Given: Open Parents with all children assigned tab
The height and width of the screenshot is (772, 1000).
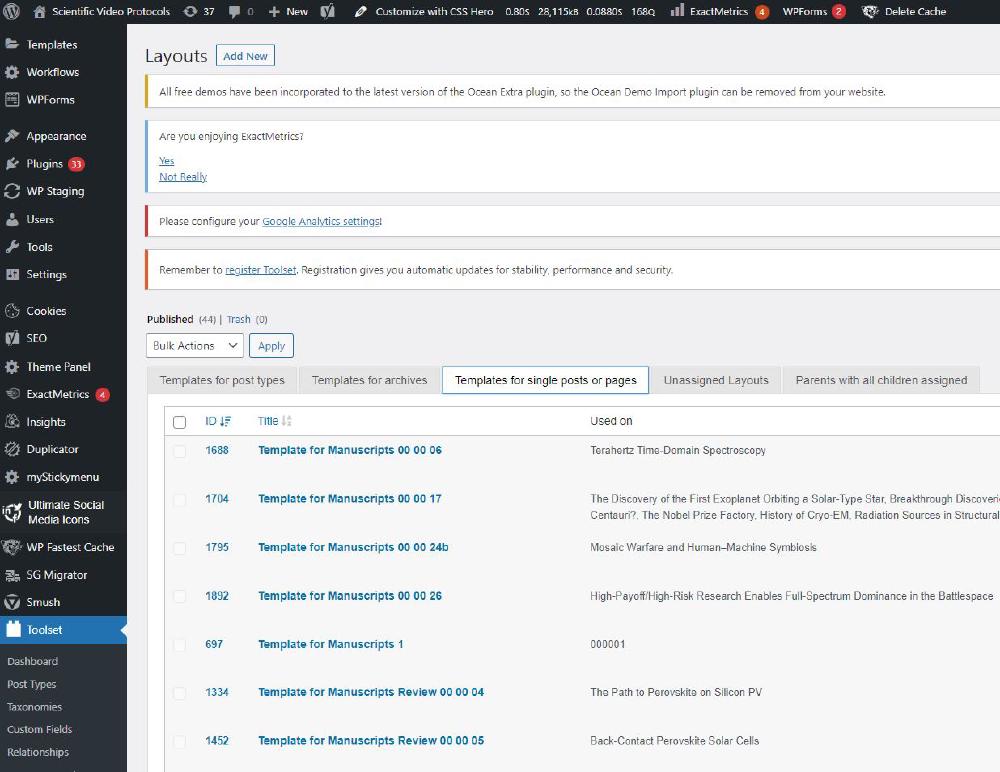Looking at the screenshot, I should point(881,380).
